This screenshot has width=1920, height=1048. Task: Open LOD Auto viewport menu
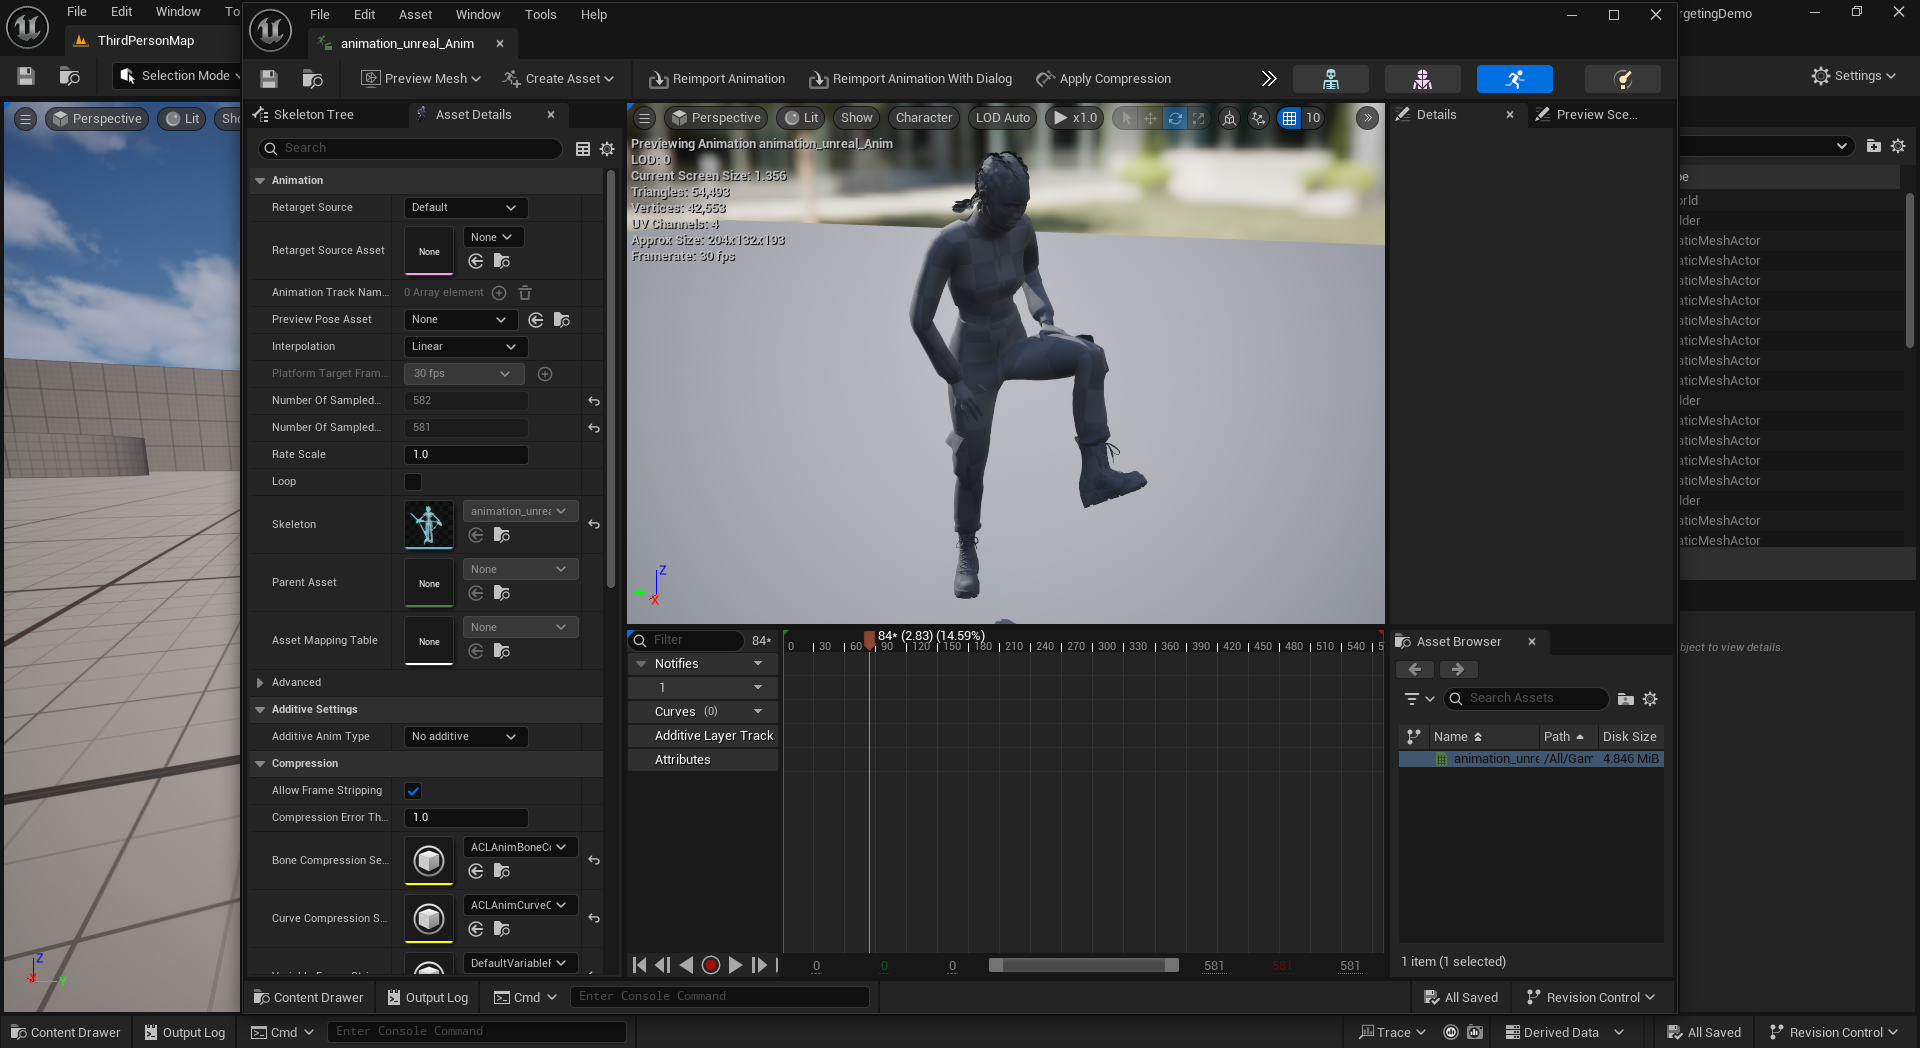(1003, 118)
